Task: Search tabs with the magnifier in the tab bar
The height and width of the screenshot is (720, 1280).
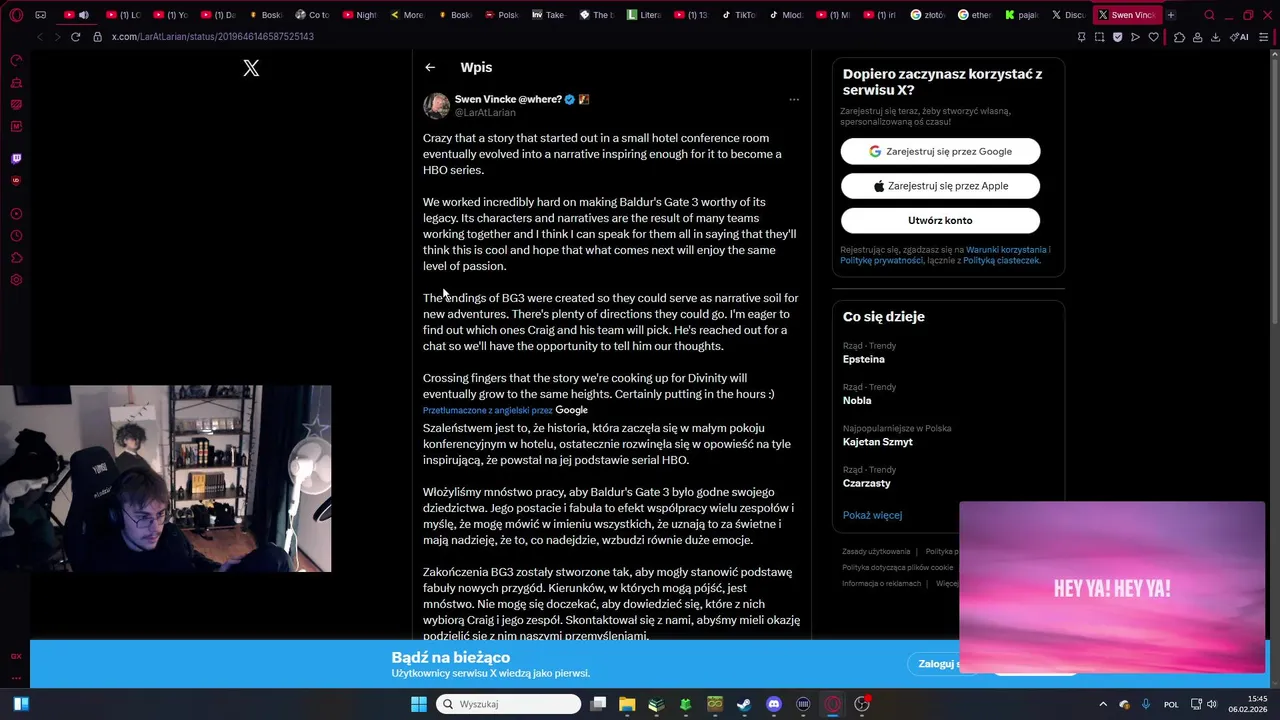Action: tap(1209, 15)
